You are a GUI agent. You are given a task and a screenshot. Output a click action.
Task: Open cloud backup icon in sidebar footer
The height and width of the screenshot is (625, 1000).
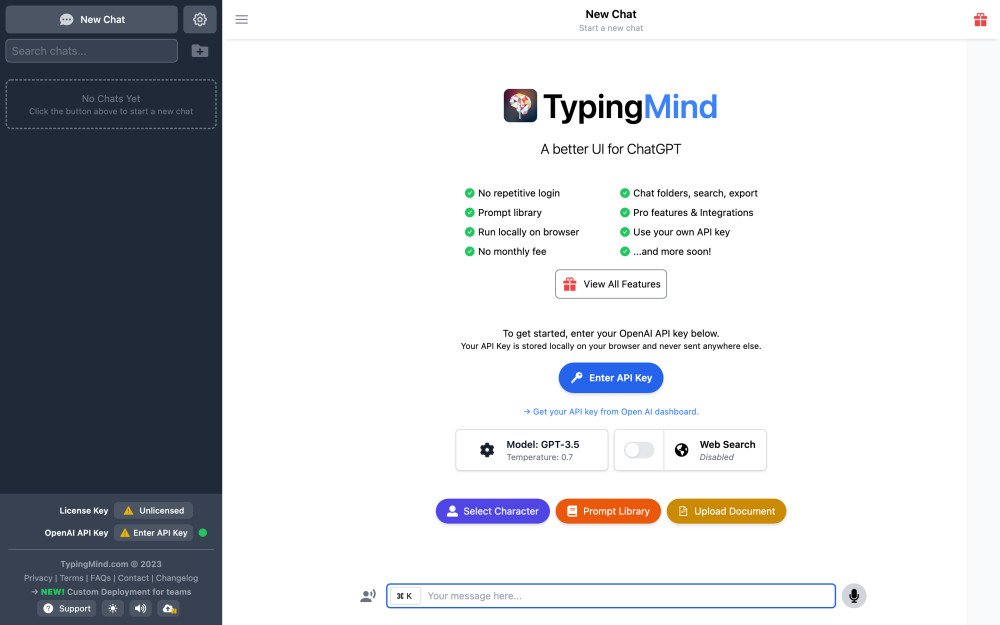tap(168, 608)
